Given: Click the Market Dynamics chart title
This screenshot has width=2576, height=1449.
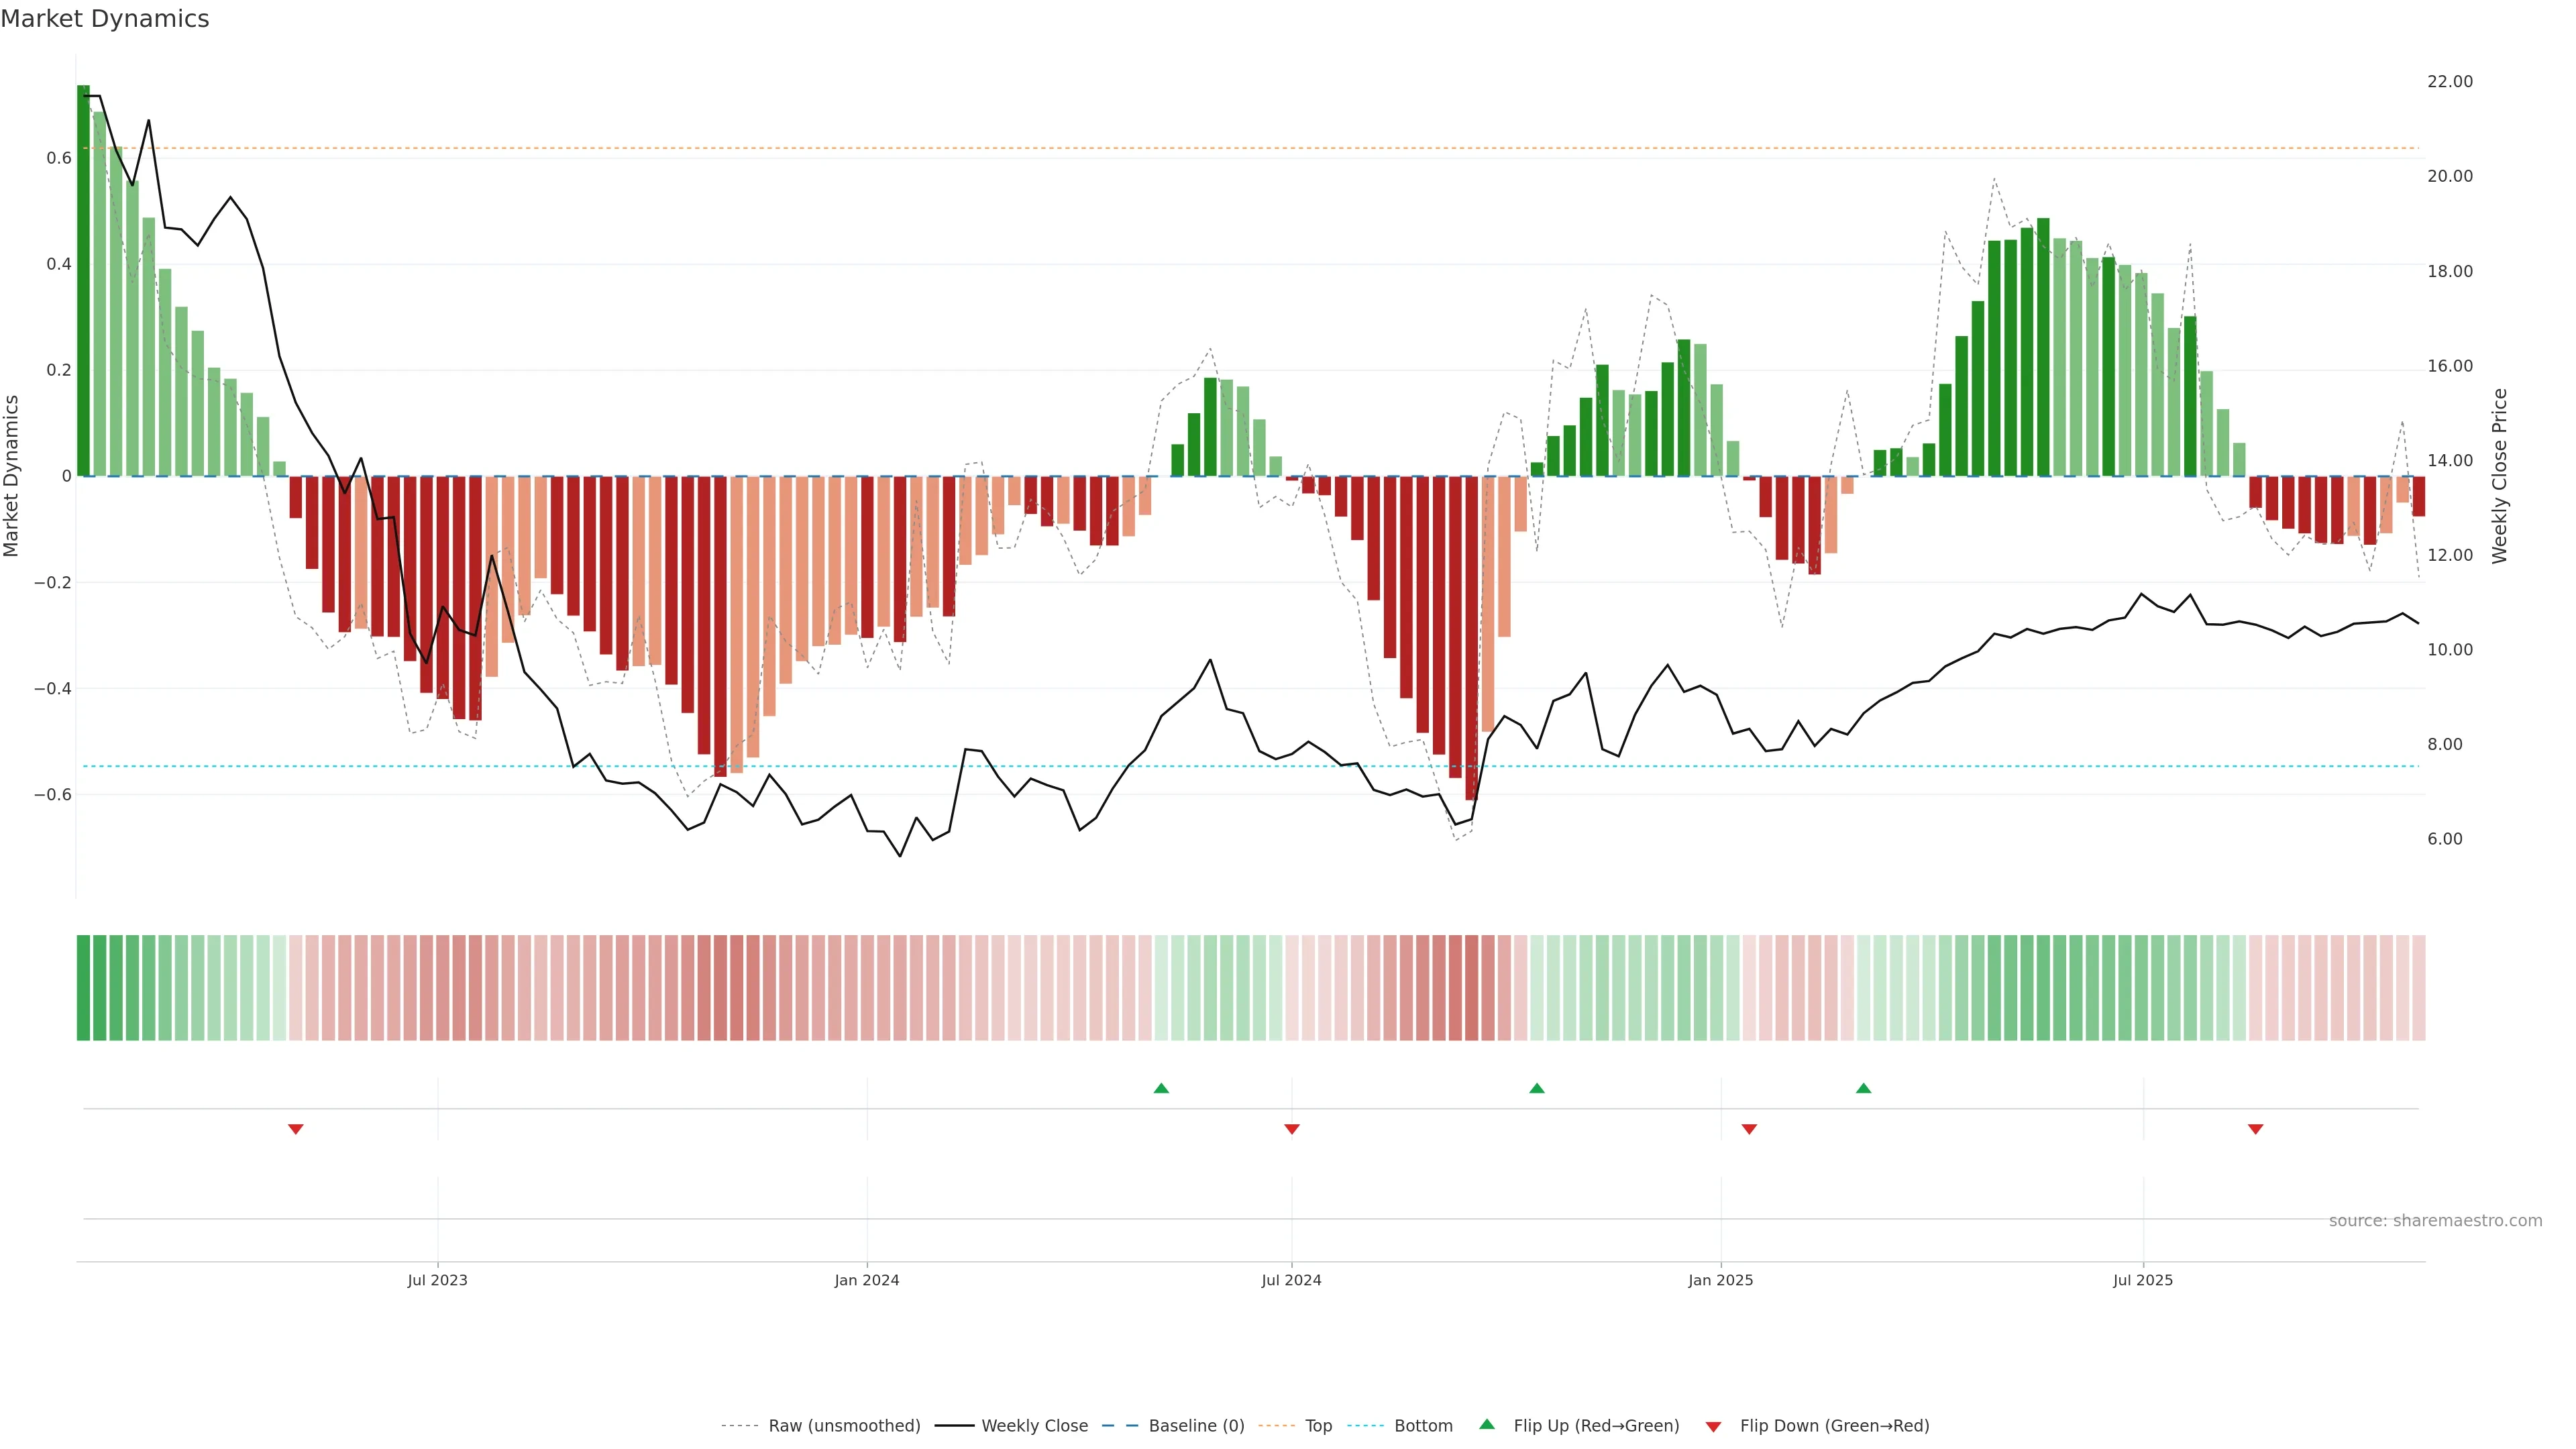Looking at the screenshot, I should tap(105, 19).
